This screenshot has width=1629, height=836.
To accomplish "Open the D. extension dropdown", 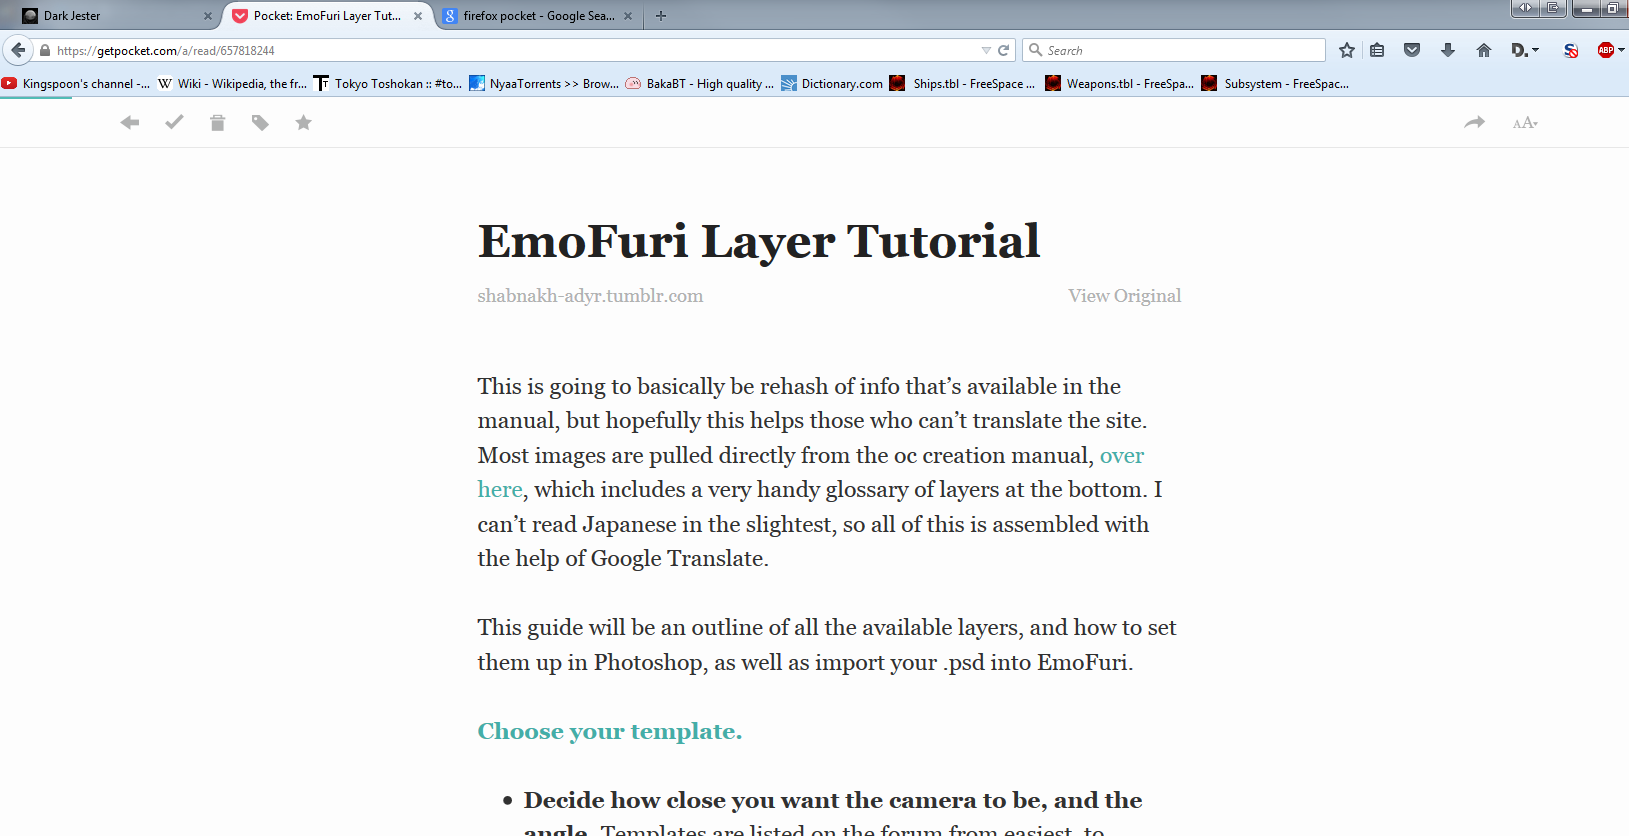I will click(x=1525, y=50).
